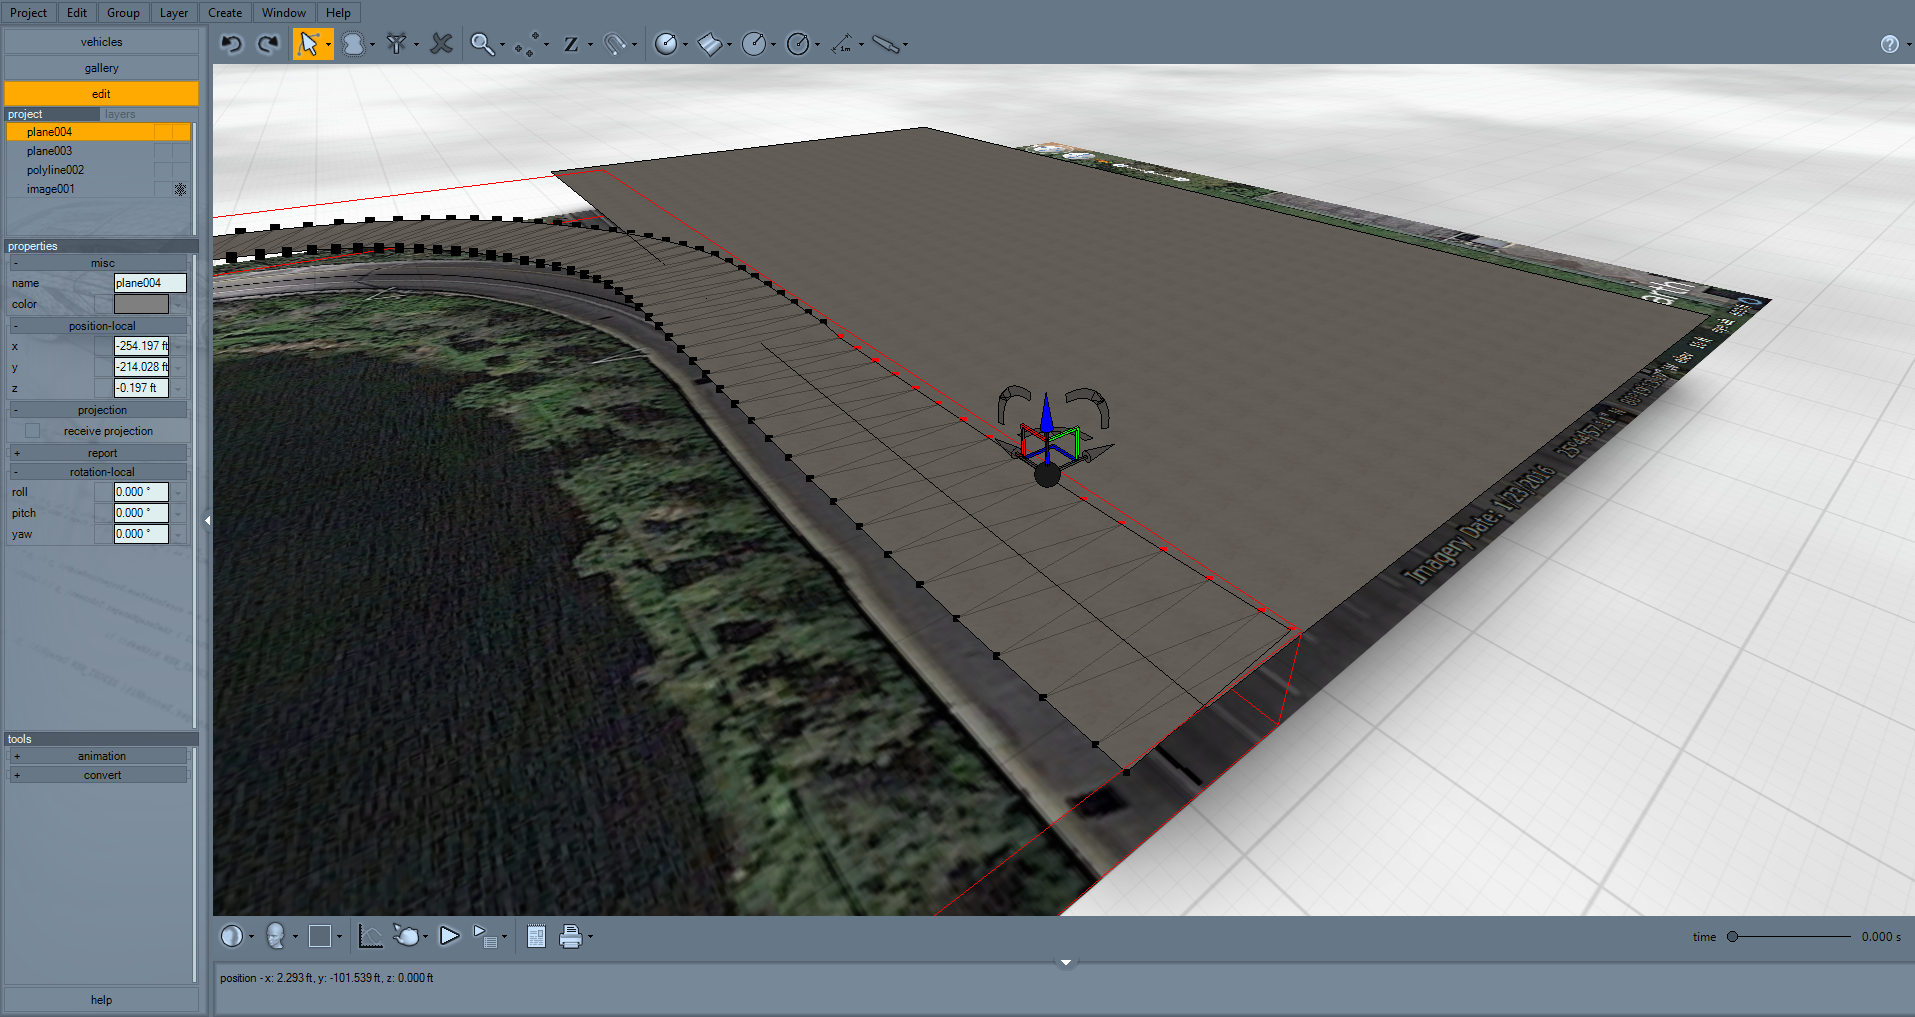
Task: Open the Edit menu
Action: click(77, 13)
